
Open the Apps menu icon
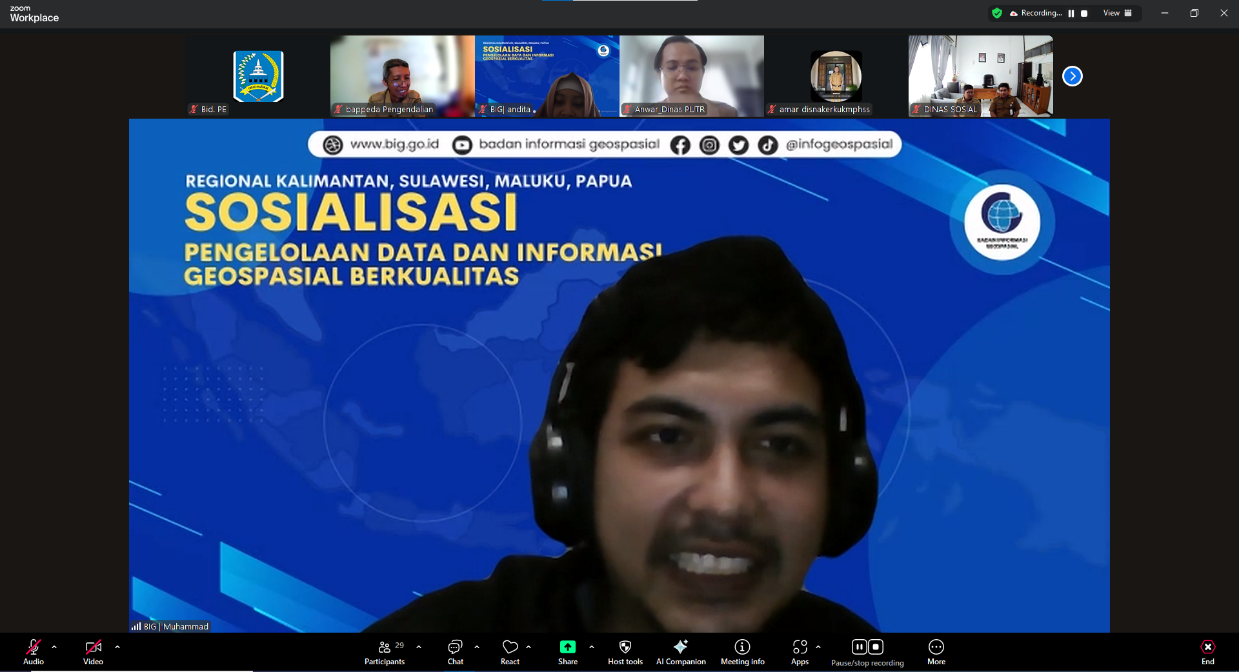click(x=799, y=648)
